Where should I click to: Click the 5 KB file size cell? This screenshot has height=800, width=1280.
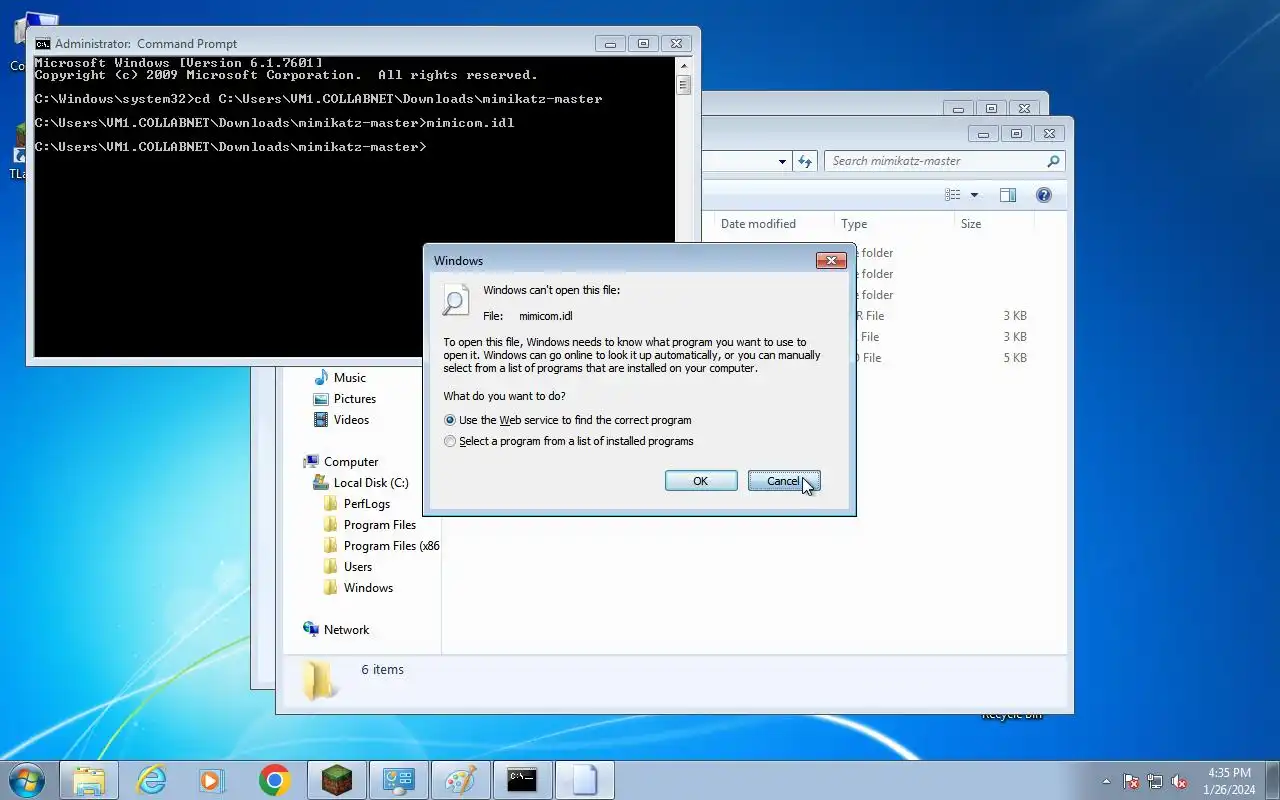1015,358
